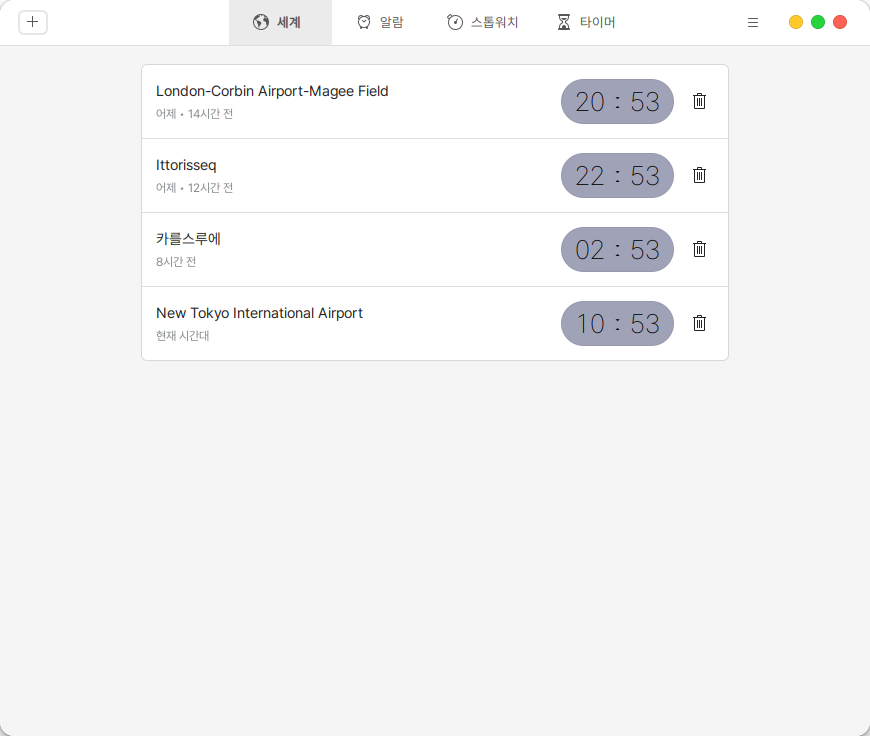Delete the Ittorisseq clock entry

point(700,175)
